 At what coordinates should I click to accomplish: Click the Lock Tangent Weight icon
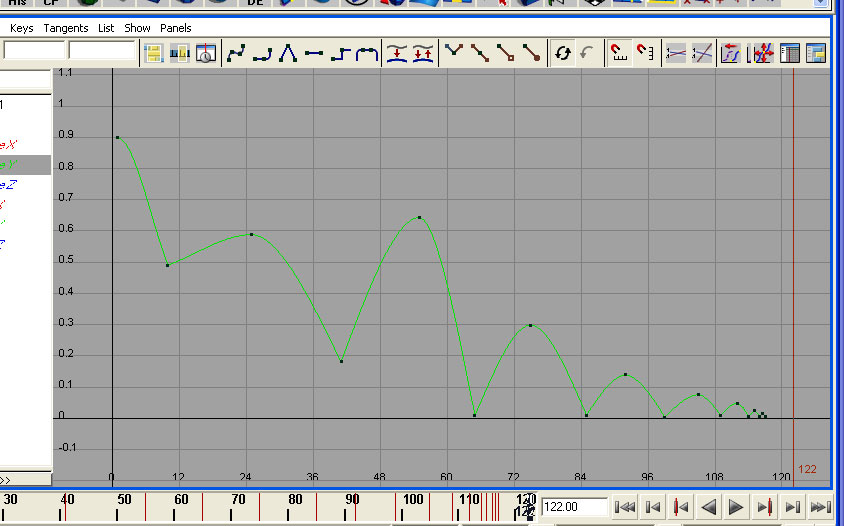[x=531, y=53]
